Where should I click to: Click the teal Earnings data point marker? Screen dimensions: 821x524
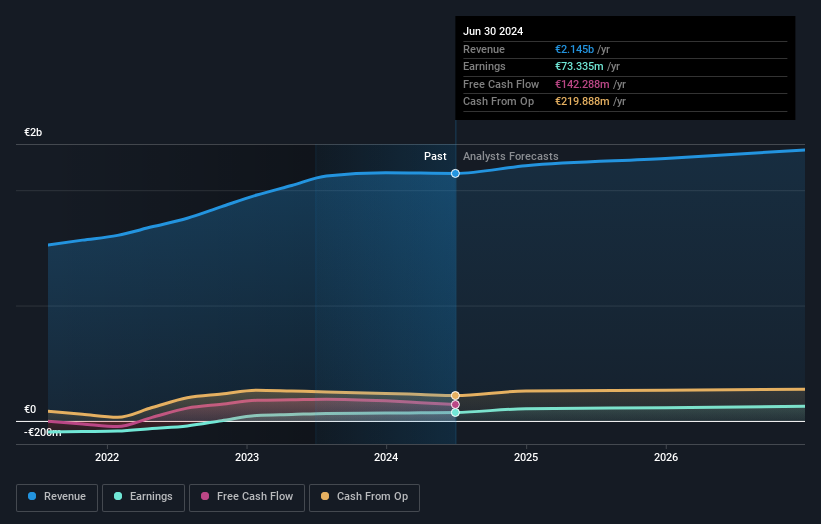click(456, 412)
